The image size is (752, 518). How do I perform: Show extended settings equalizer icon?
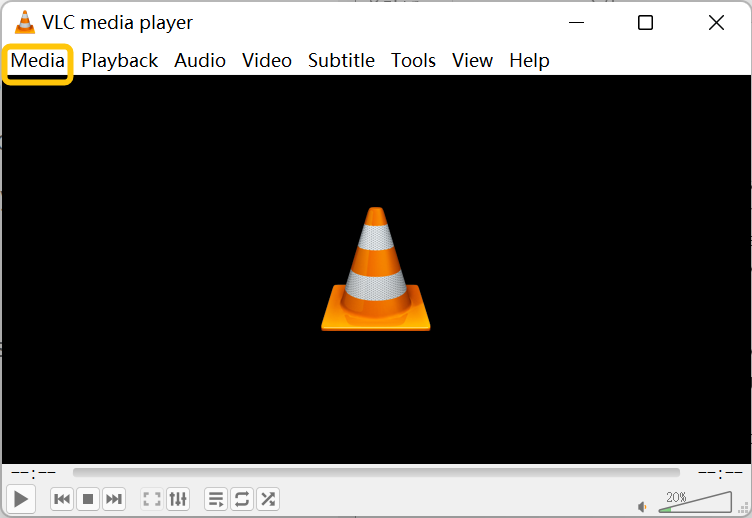(178, 498)
